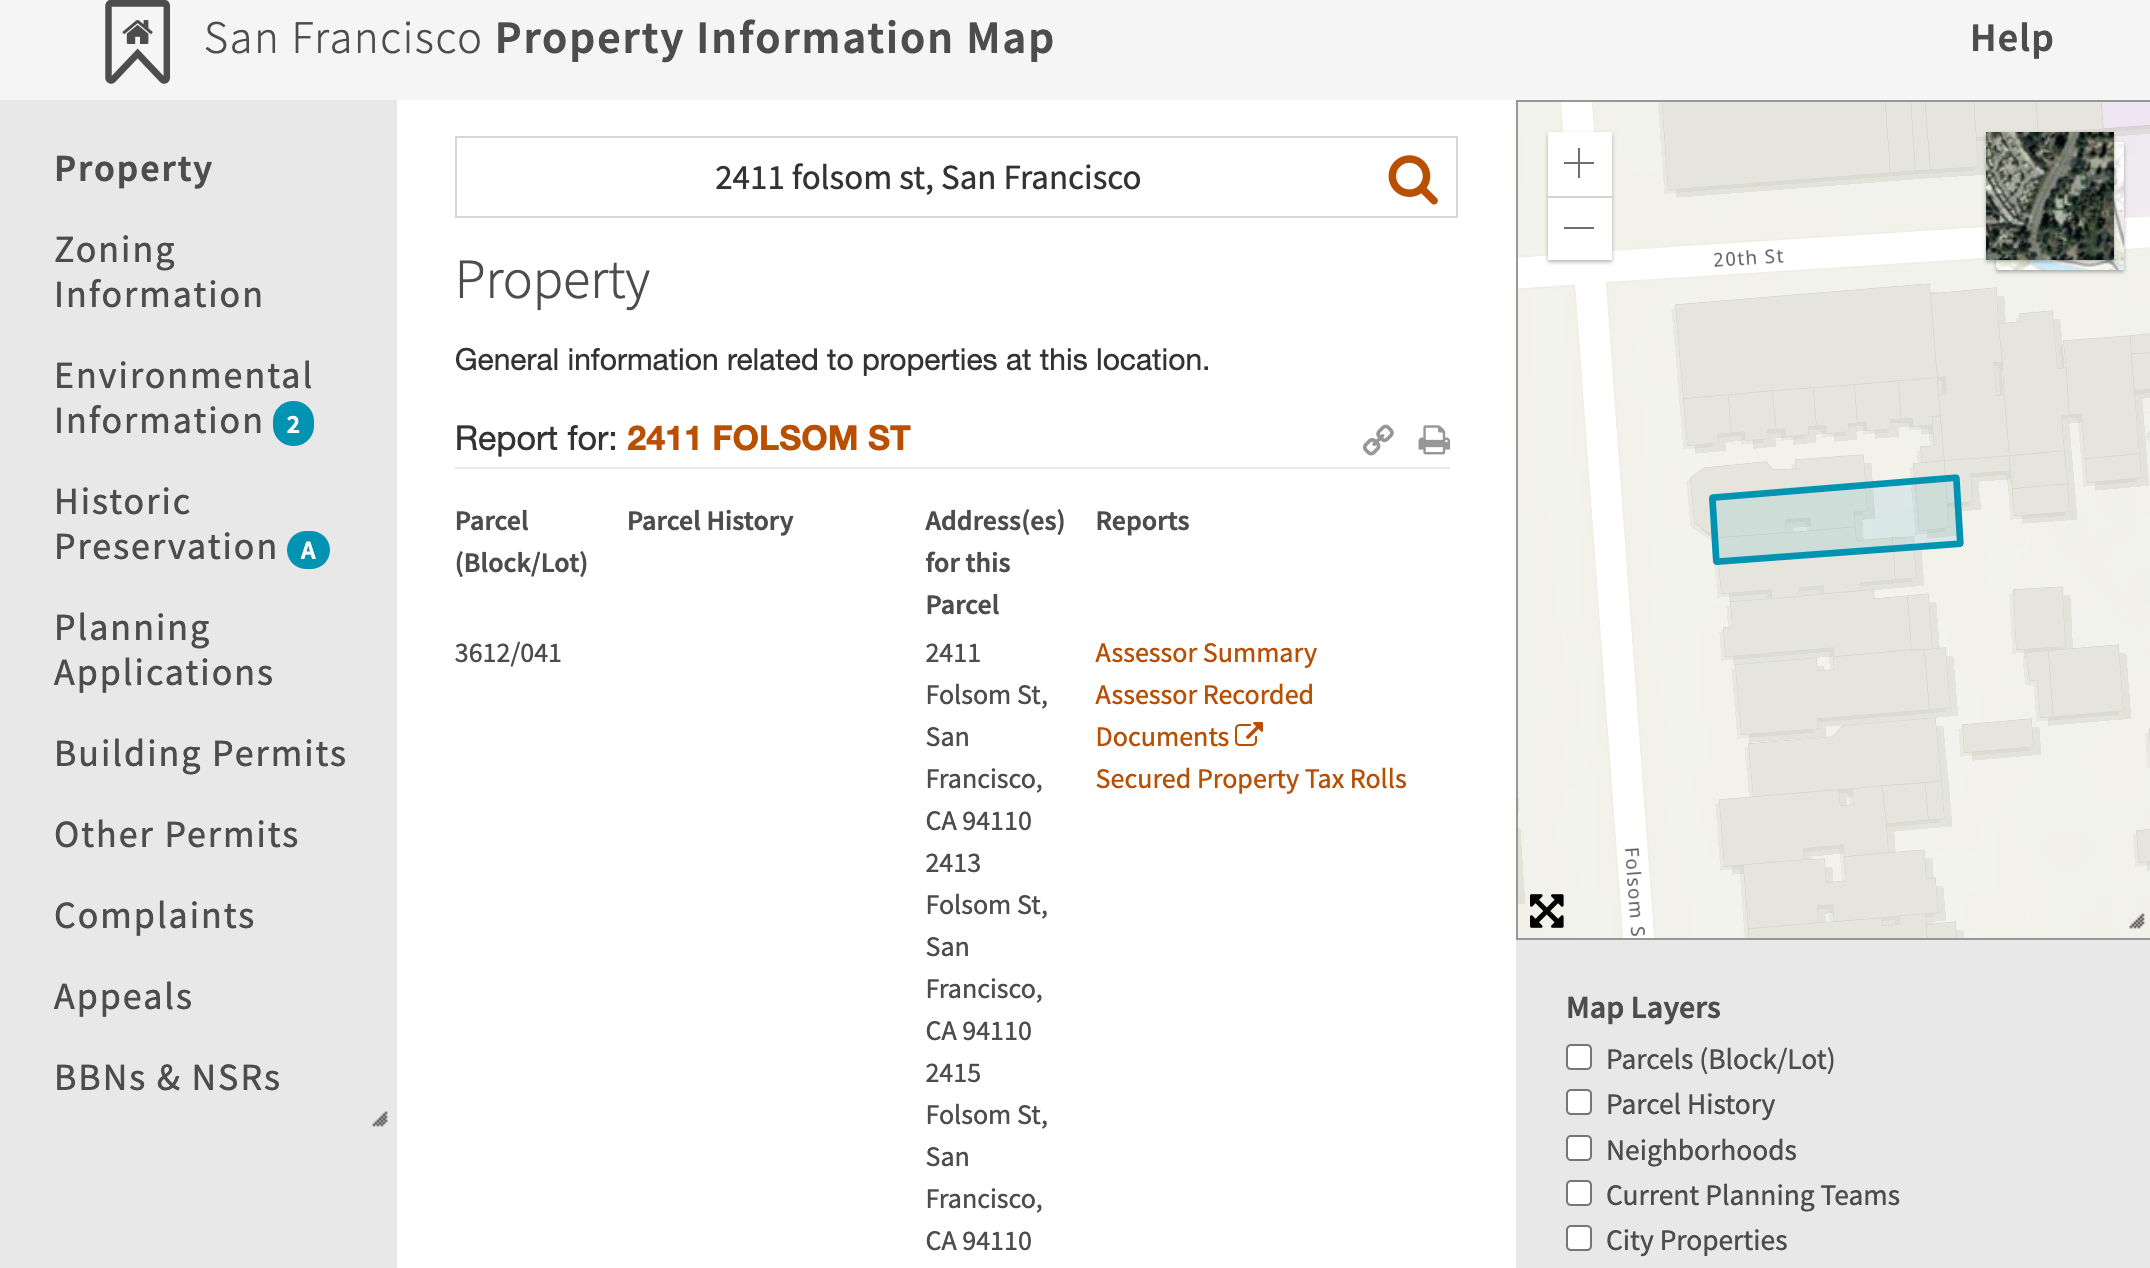Expand map to fullscreen with arrows icon

click(1546, 911)
